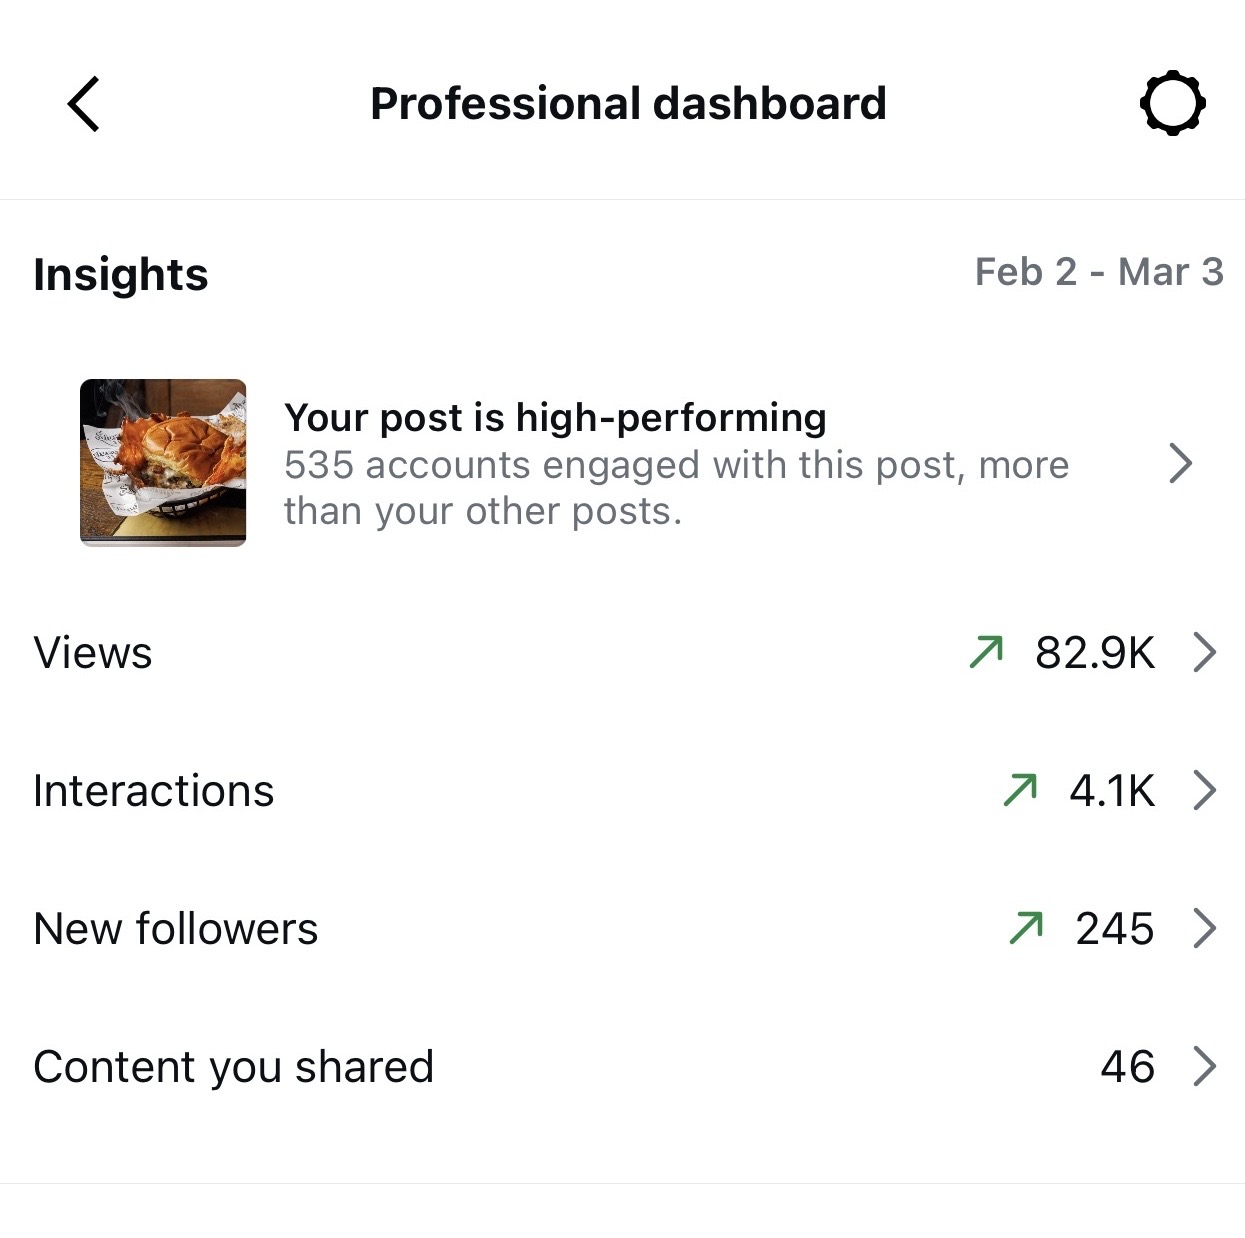This screenshot has height=1238, width=1245.
Task: Open the Content you shared row label
Action: (233, 1067)
